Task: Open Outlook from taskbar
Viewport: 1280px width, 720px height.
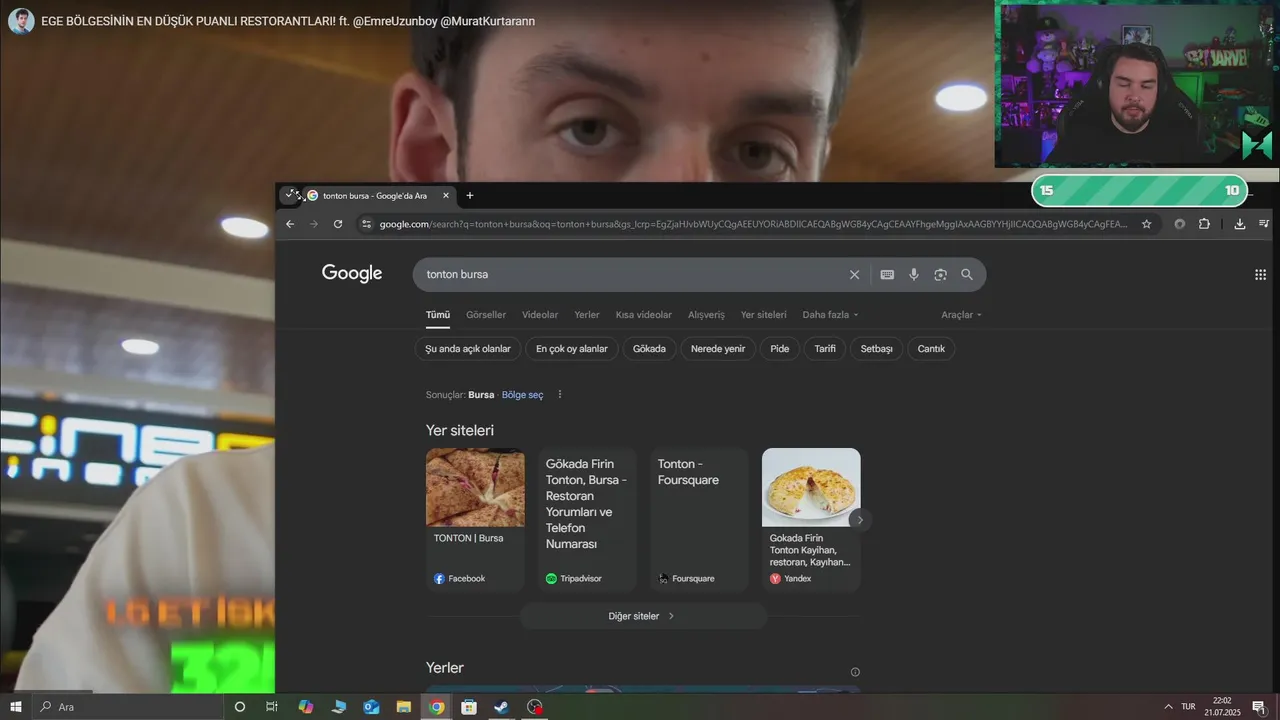Action: coord(371,707)
